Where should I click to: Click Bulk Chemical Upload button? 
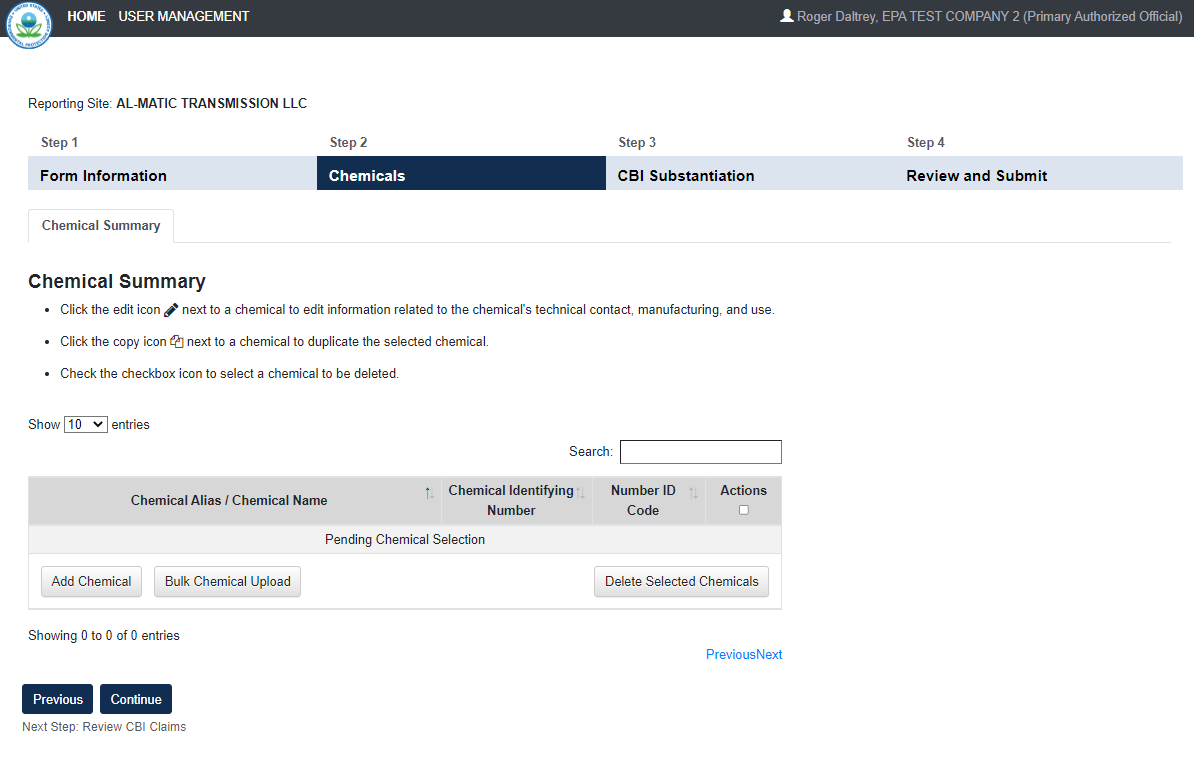click(x=227, y=581)
